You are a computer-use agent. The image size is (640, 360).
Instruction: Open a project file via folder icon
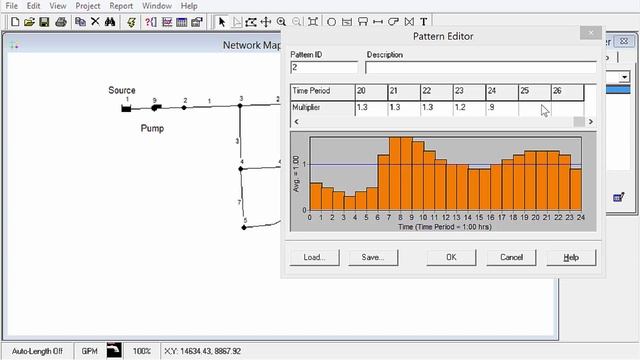point(29,22)
